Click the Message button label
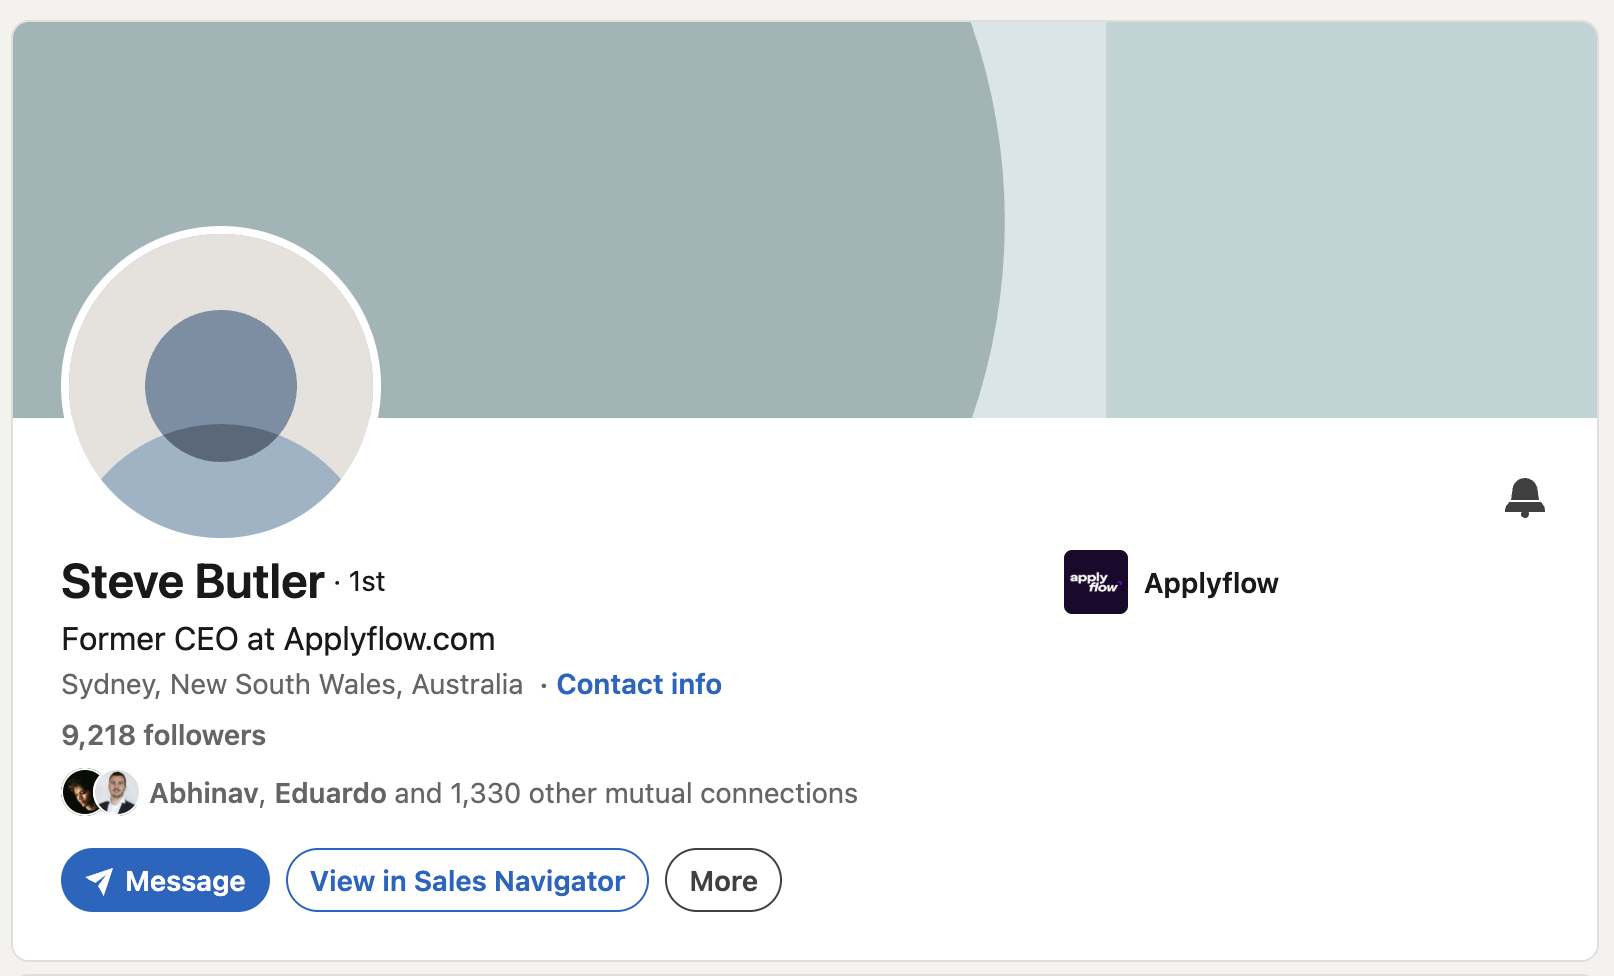Viewport: 1614px width, 976px height. click(185, 881)
